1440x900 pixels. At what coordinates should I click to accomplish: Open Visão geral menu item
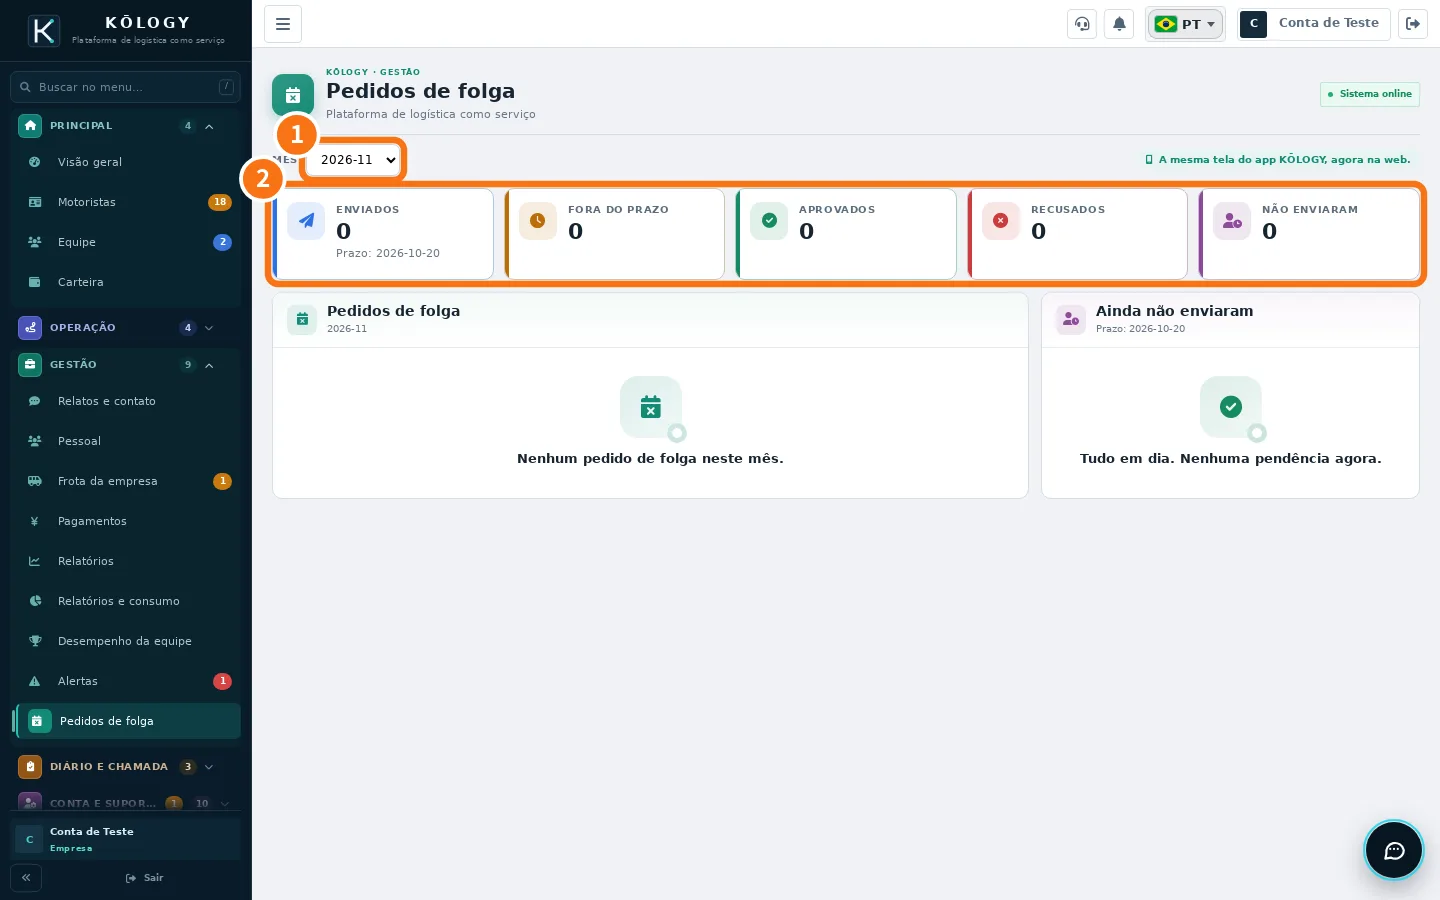click(126, 162)
